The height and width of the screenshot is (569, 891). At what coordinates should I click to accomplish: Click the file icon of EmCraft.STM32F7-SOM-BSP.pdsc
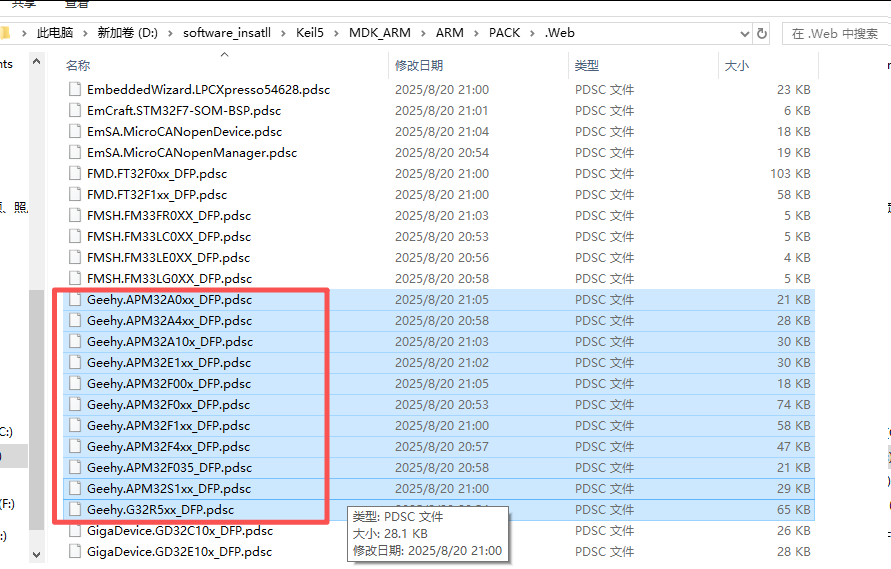tap(74, 110)
